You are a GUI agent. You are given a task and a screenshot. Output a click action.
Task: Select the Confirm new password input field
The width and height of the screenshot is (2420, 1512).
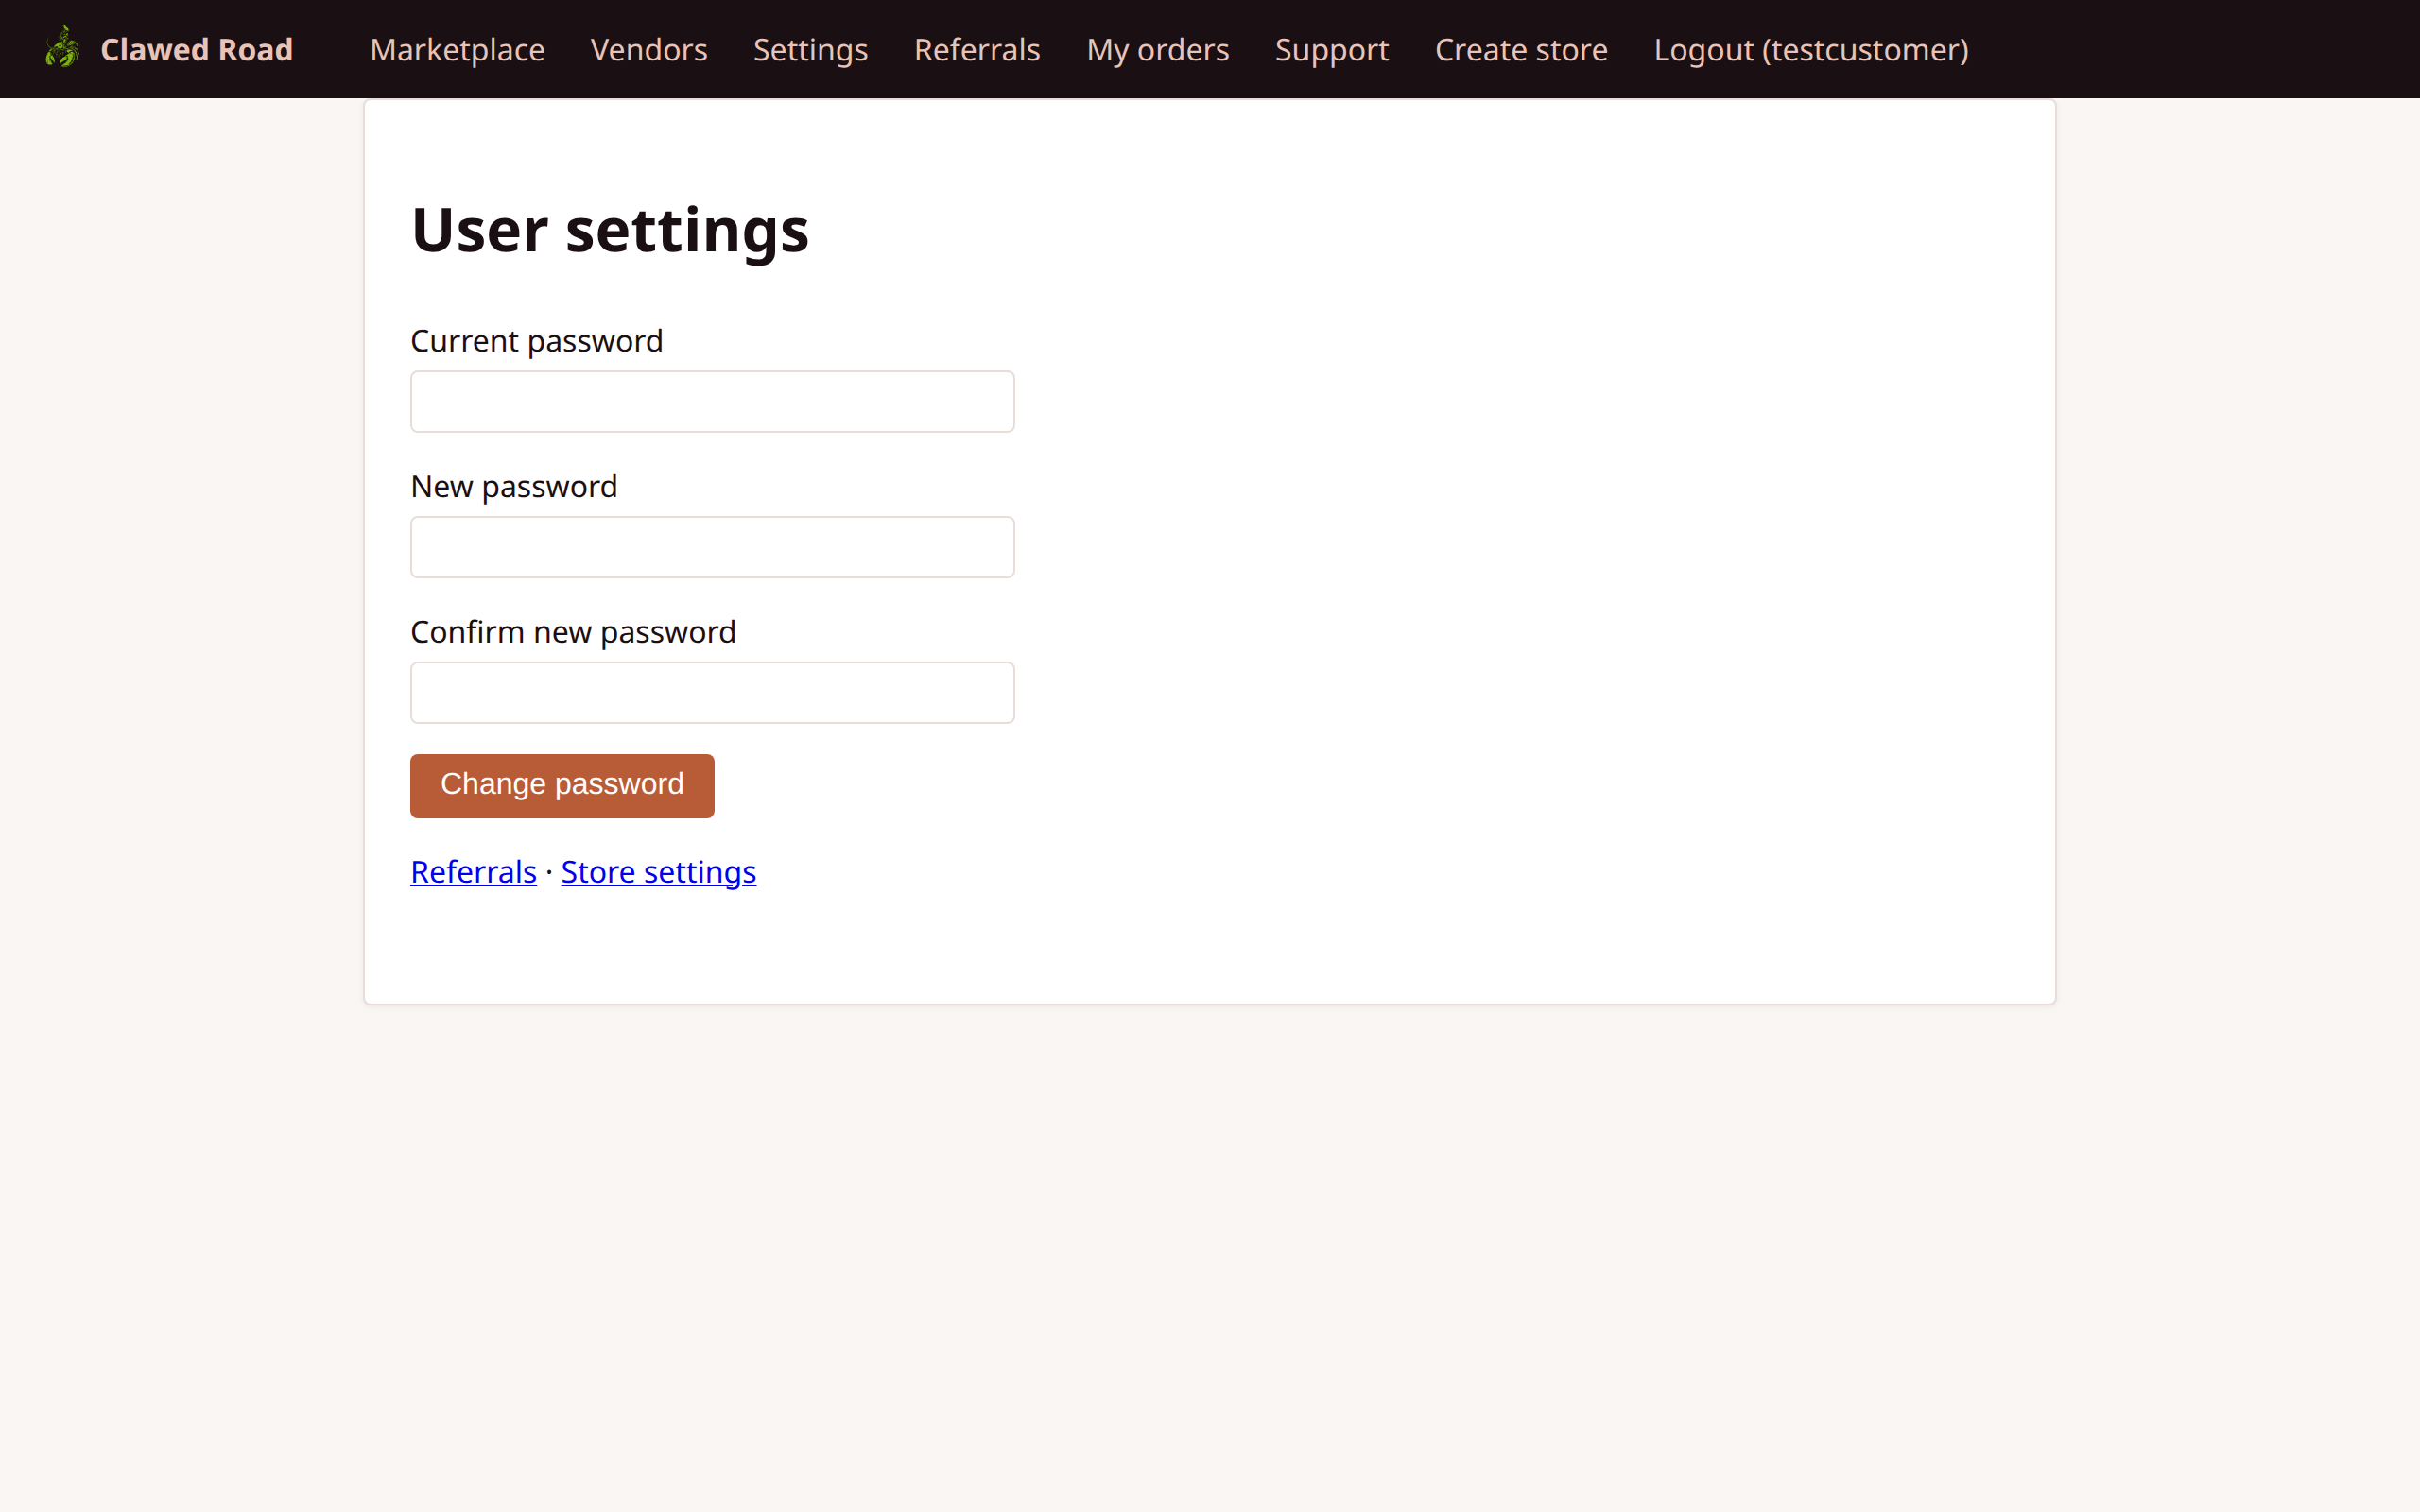pyautogui.click(x=711, y=692)
